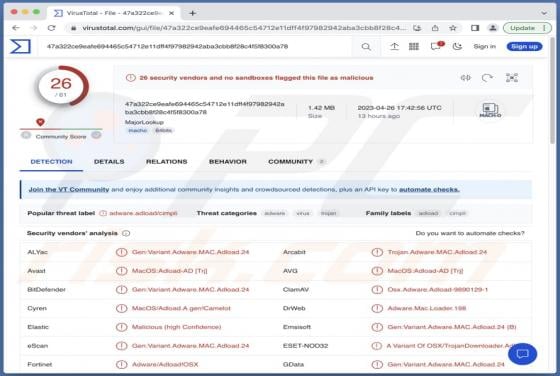Click the DrWeb detection alert icon
The width and height of the screenshot is (560, 376).
[377, 308]
